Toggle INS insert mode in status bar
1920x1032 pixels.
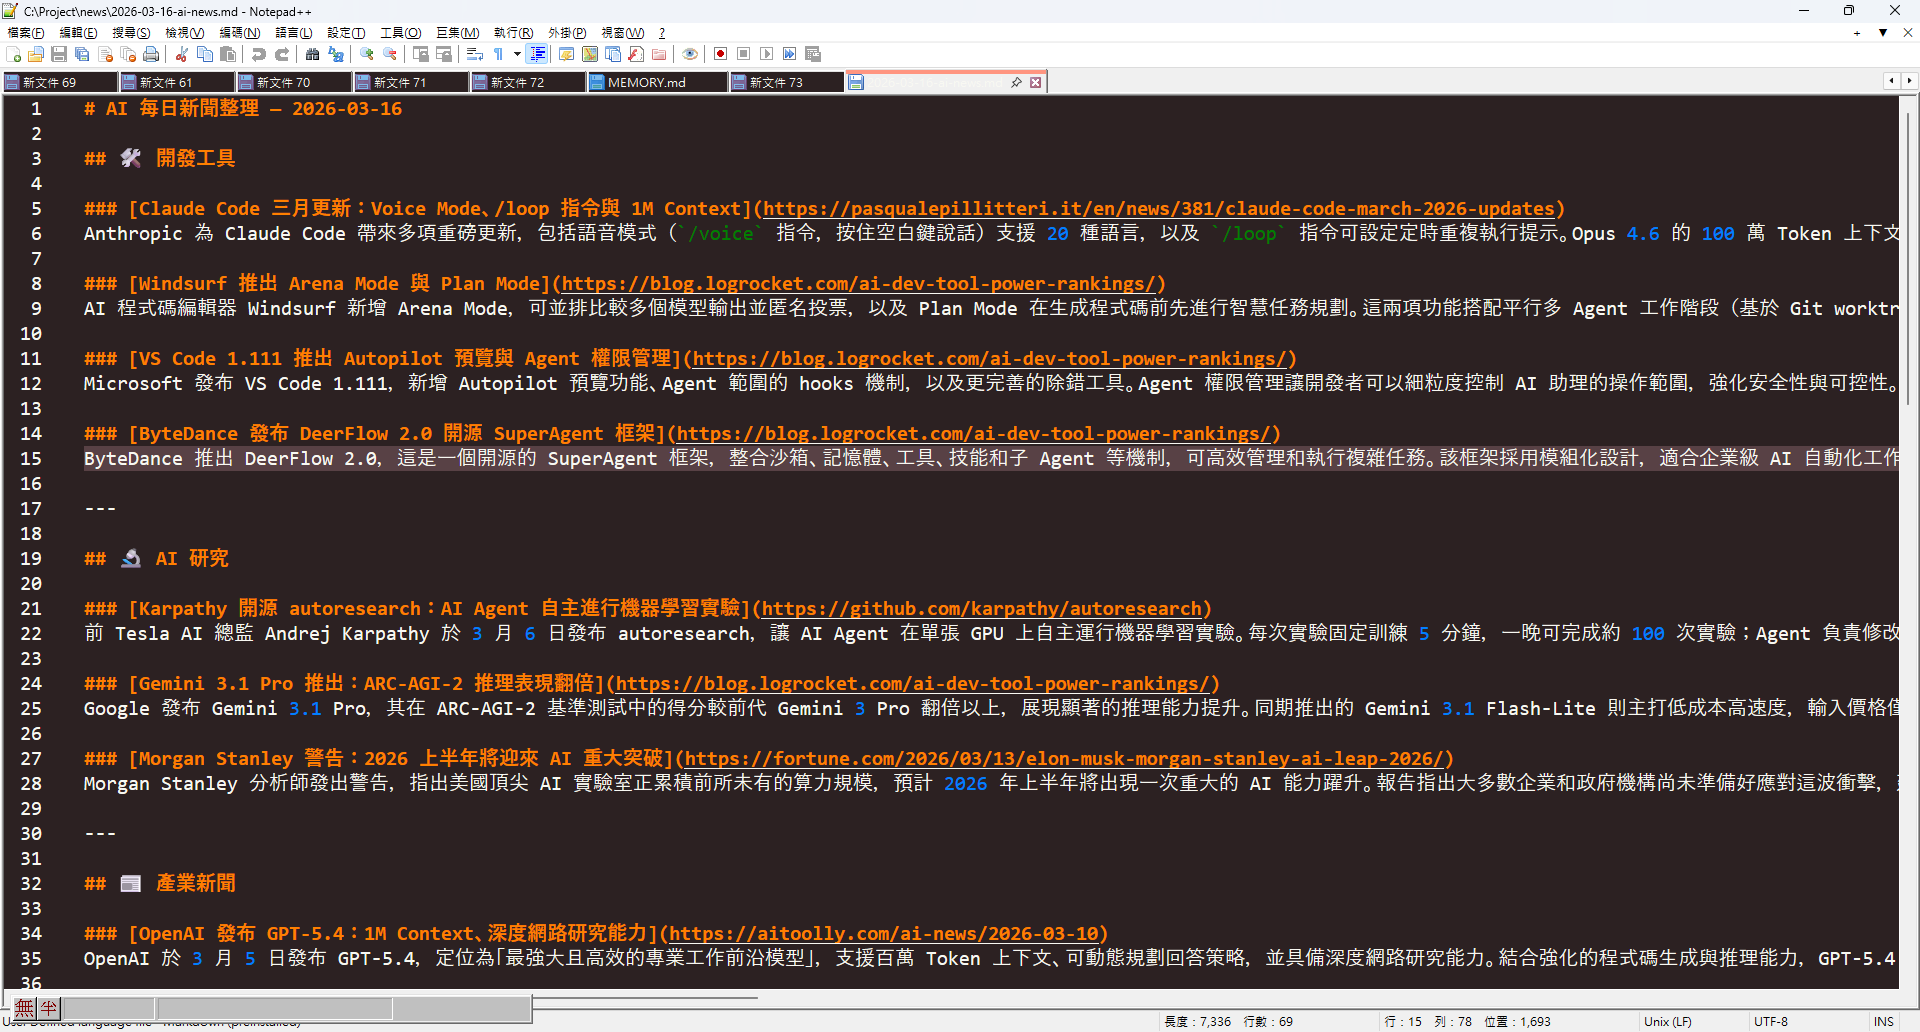click(x=1884, y=1022)
